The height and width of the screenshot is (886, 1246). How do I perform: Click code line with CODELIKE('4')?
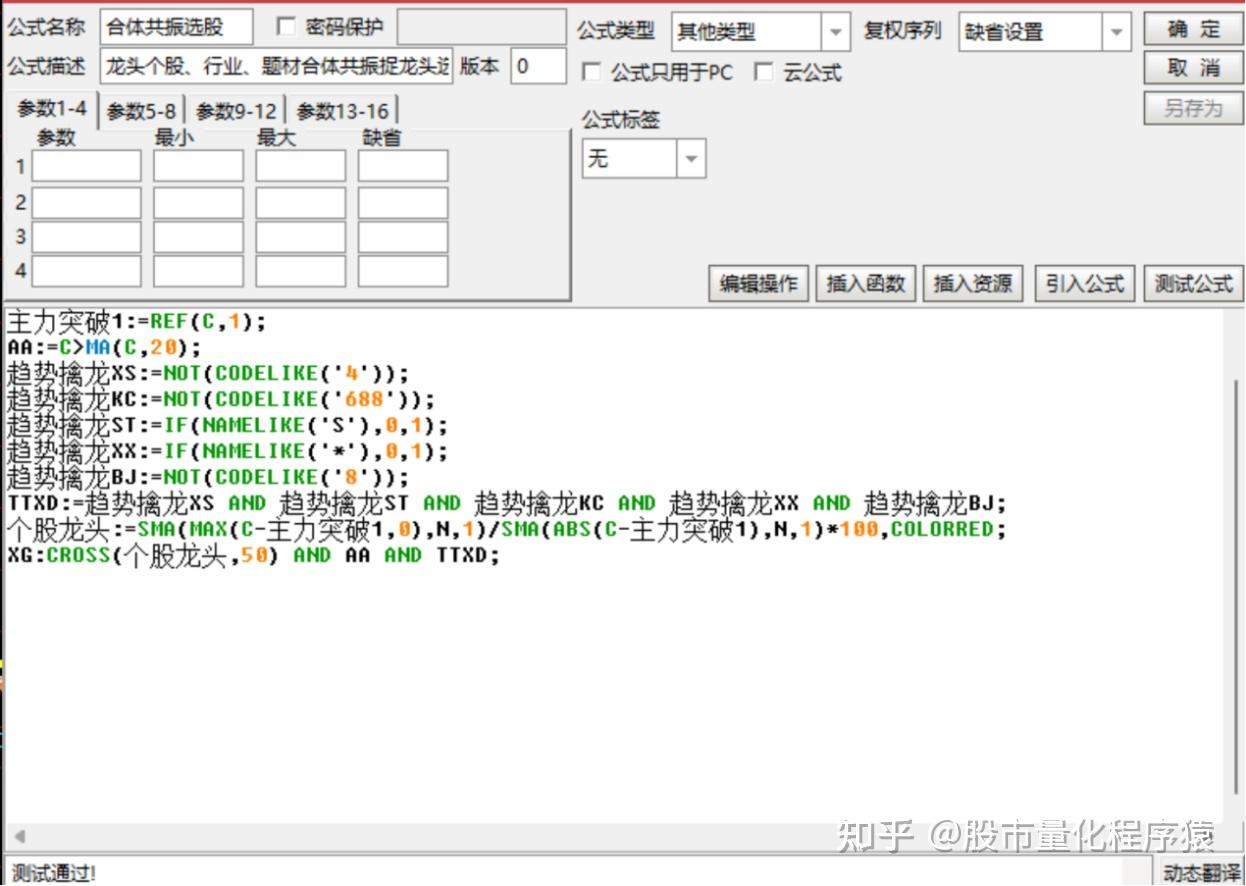coord(208,373)
